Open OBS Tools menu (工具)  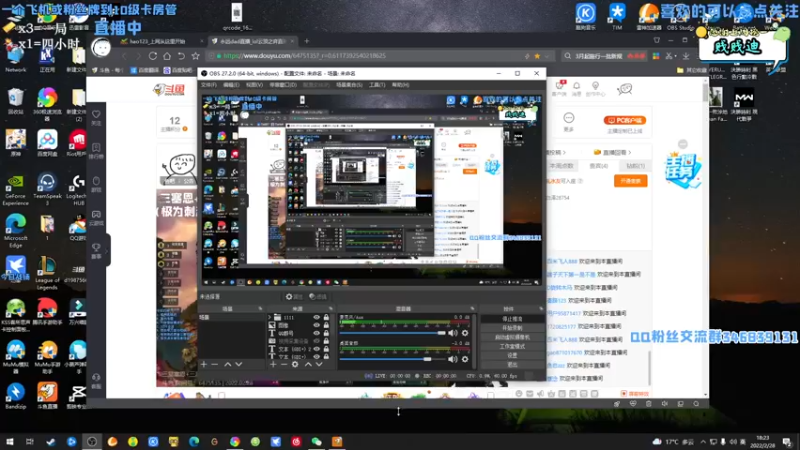click(377, 85)
